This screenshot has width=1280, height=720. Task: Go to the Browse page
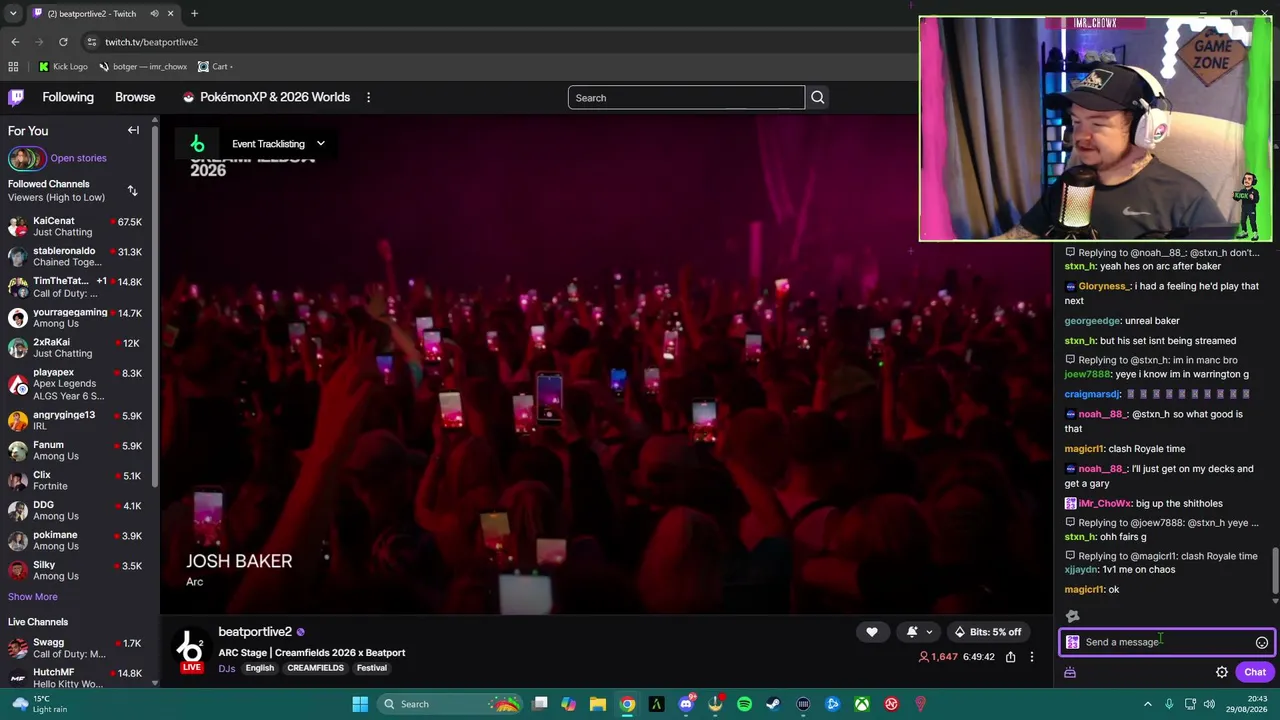click(135, 97)
